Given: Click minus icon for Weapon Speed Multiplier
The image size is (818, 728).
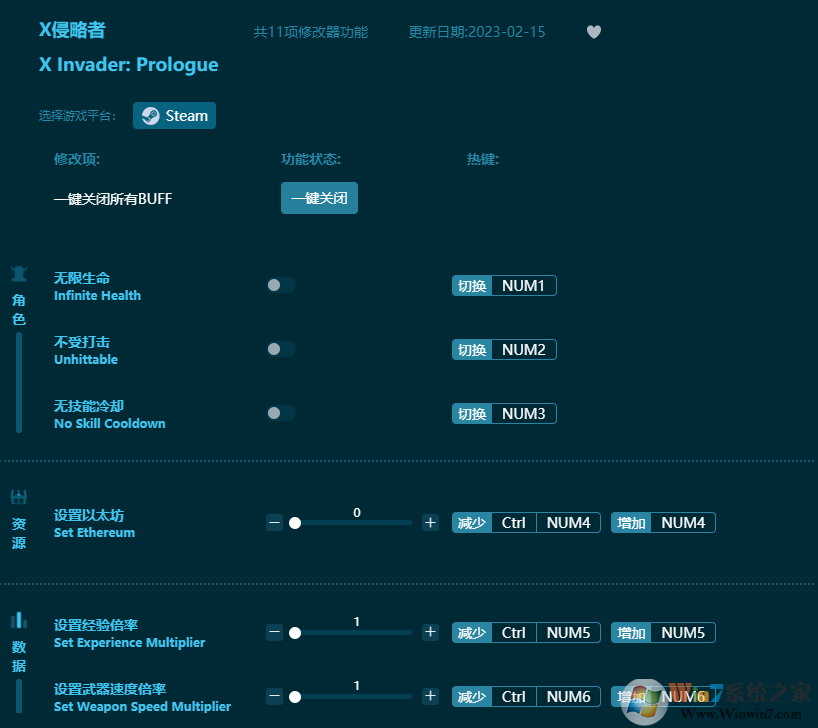Looking at the screenshot, I should coord(274,696).
